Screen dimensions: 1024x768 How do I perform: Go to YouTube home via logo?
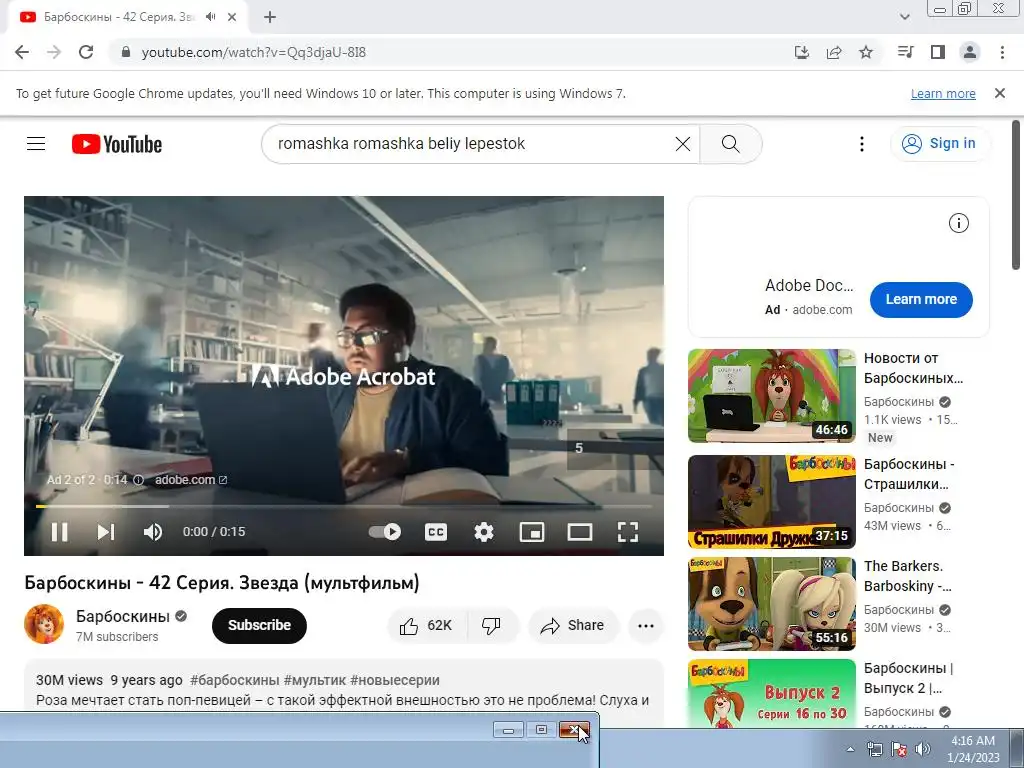click(x=117, y=144)
